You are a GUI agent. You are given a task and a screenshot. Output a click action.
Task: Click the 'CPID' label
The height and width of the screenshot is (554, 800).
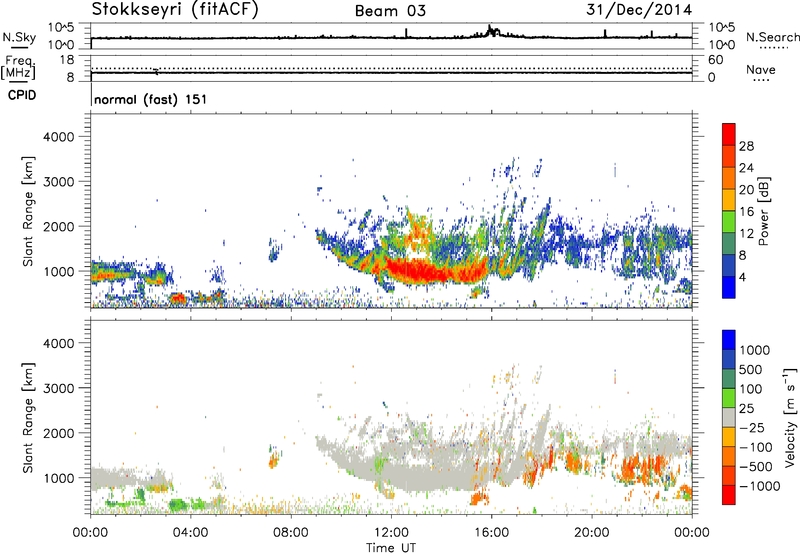[x=22, y=95]
